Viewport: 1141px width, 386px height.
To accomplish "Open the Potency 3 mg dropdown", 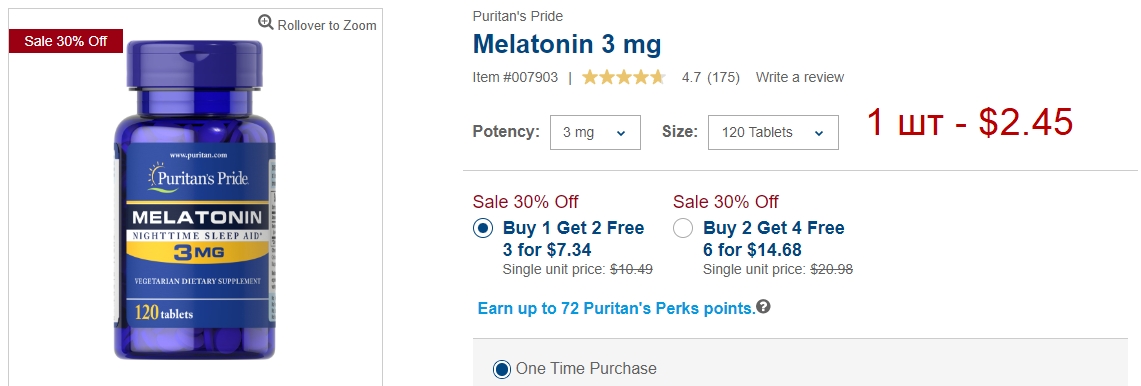I will click(x=595, y=133).
